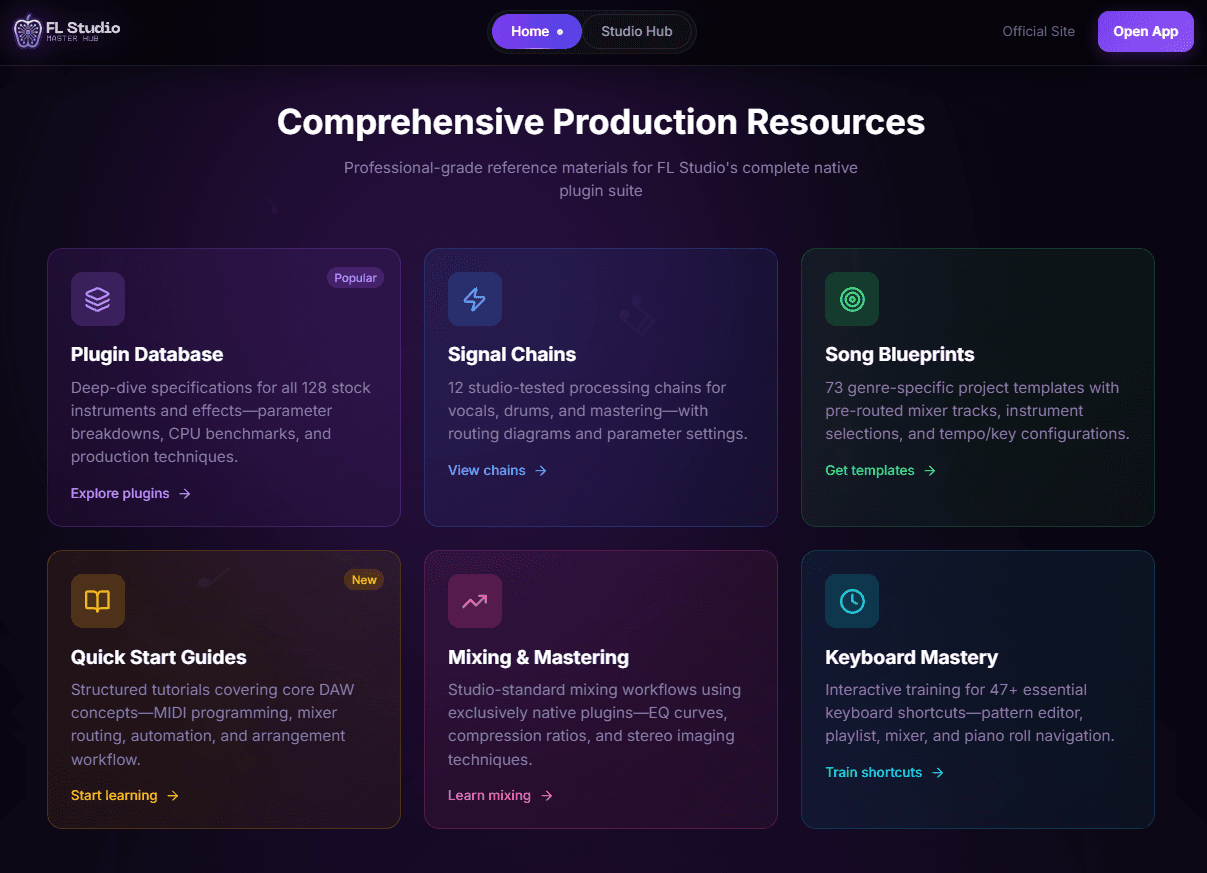Image resolution: width=1207 pixels, height=873 pixels.
Task: Follow the Learn mixing link
Action: tap(501, 796)
